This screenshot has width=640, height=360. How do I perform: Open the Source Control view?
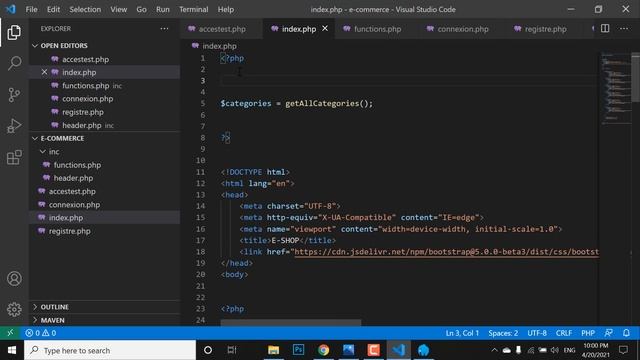(x=14, y=95)
